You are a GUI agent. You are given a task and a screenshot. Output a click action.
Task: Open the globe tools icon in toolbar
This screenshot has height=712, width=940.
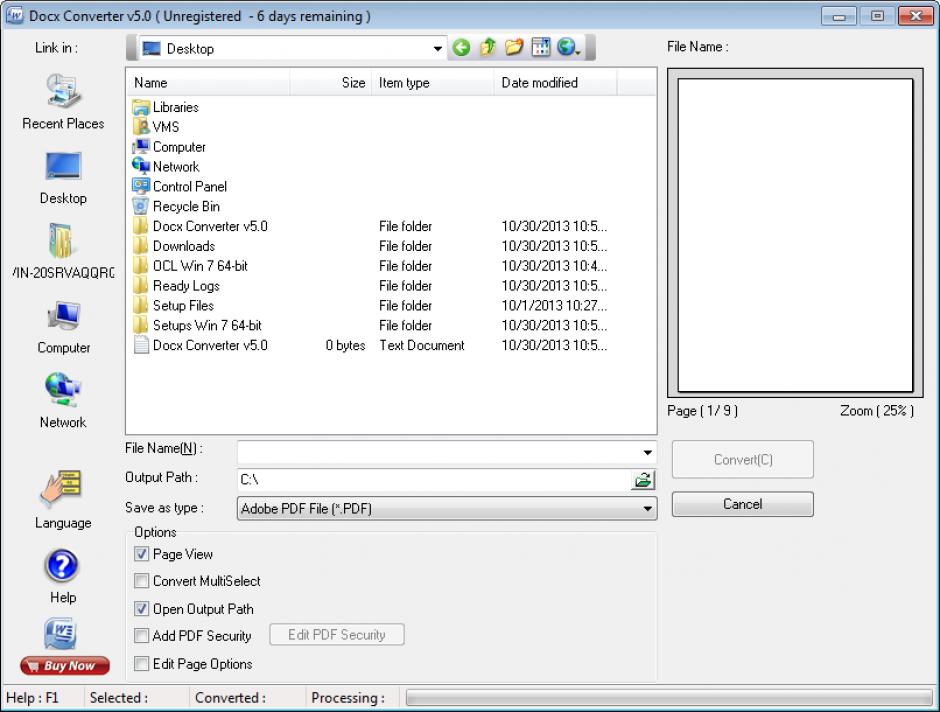point(568,47)
